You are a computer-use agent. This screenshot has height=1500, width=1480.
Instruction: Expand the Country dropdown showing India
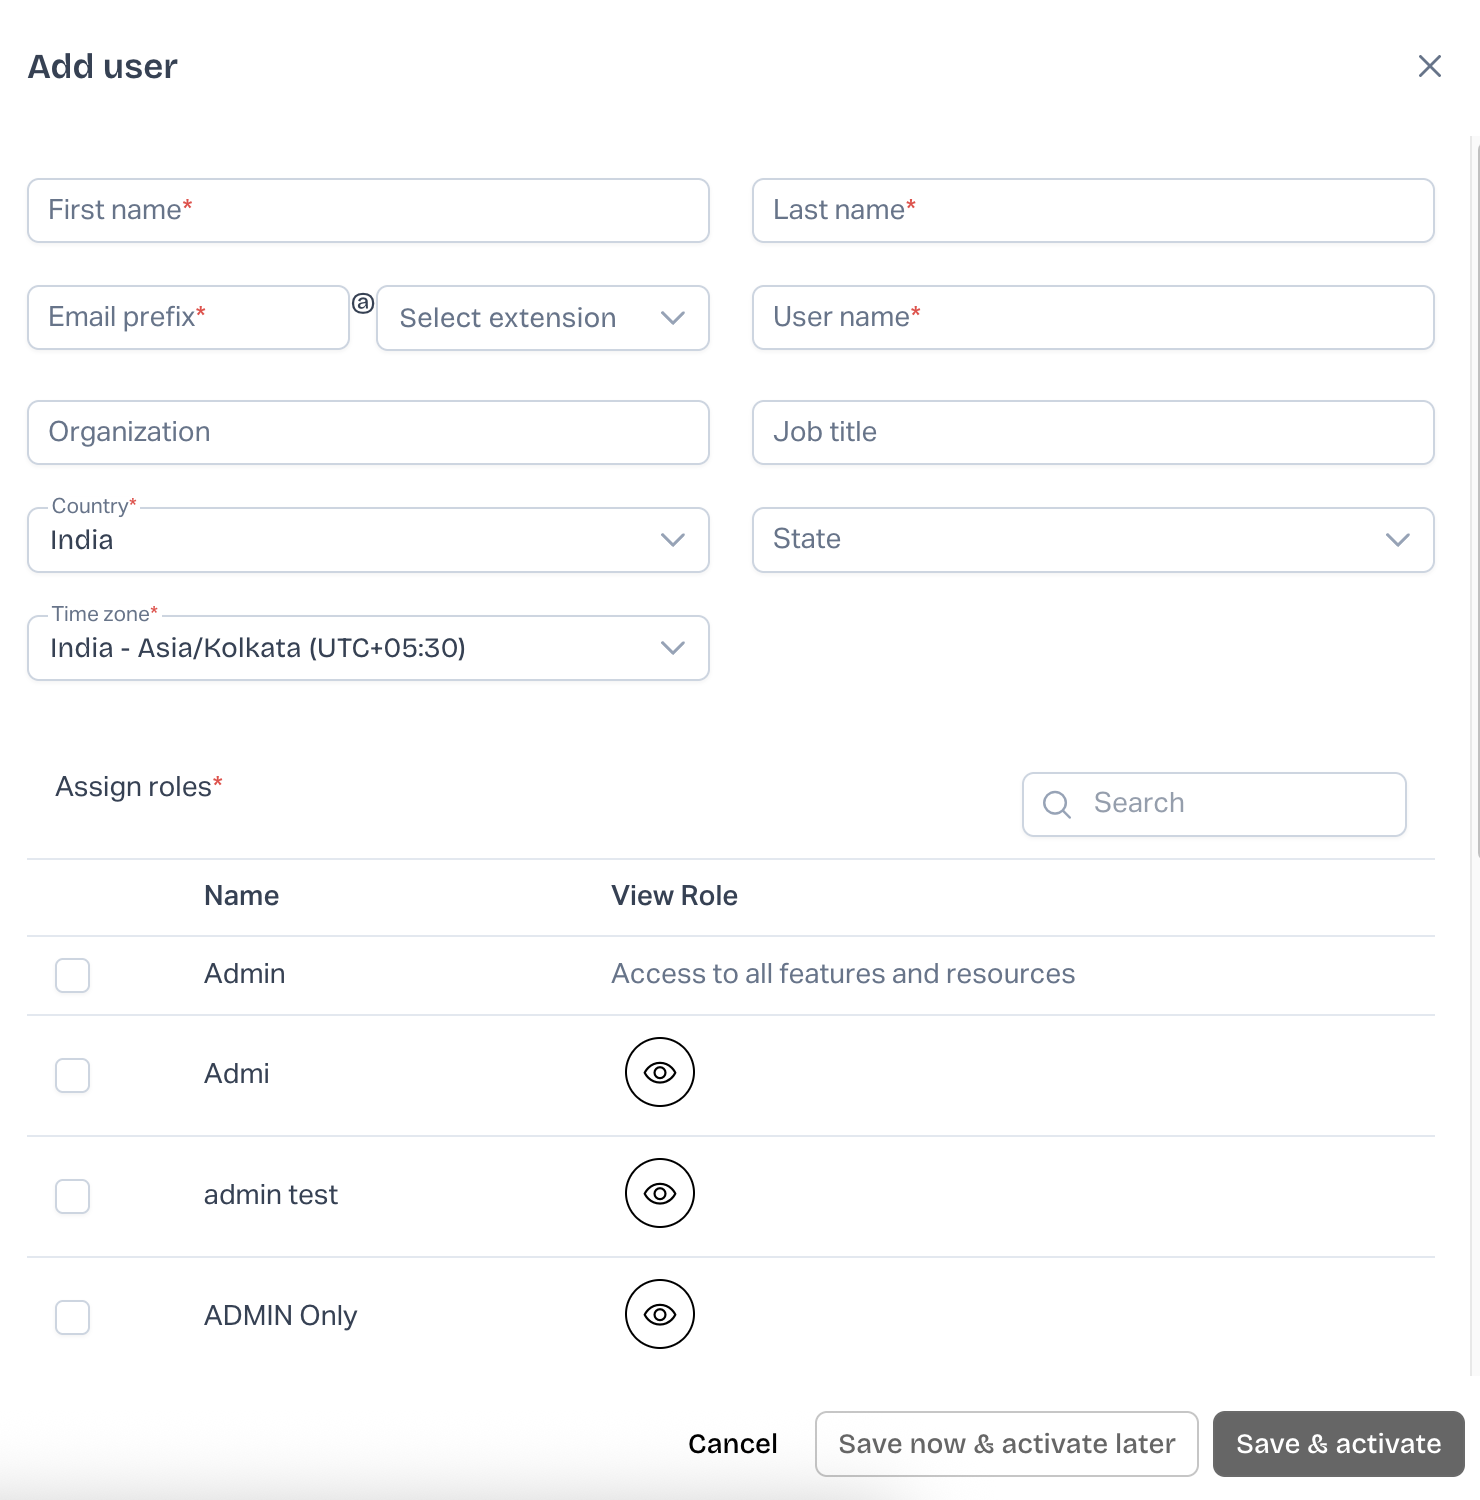[x=368, y=540]
